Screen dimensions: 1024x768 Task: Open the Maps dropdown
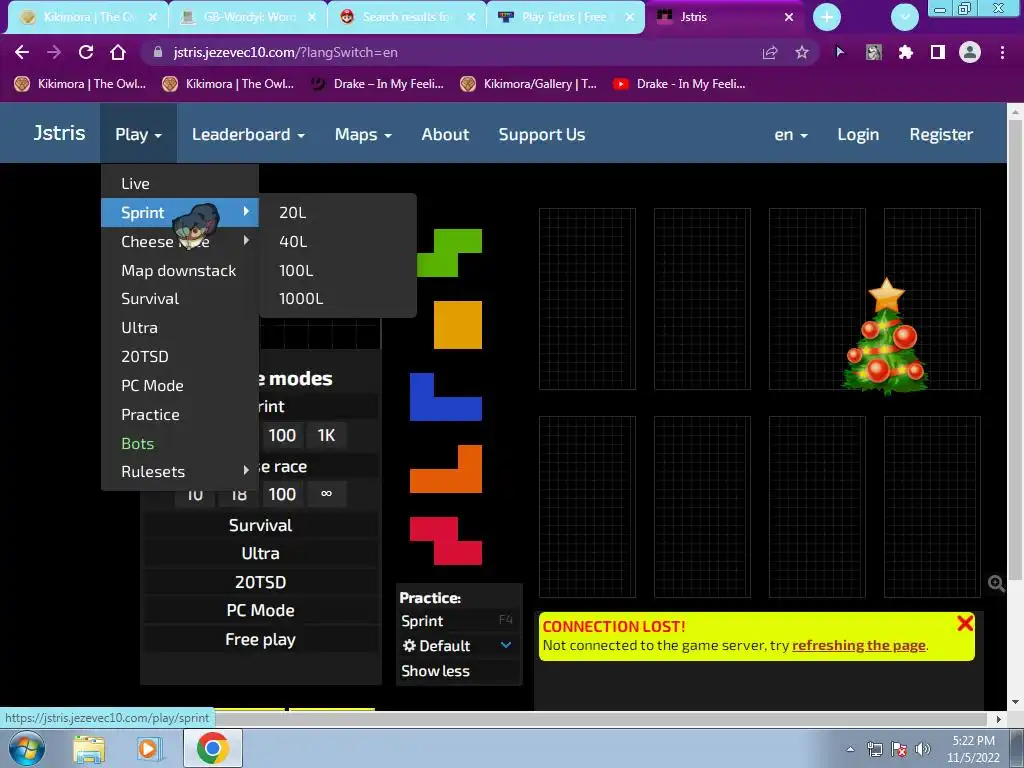[363, 134]
